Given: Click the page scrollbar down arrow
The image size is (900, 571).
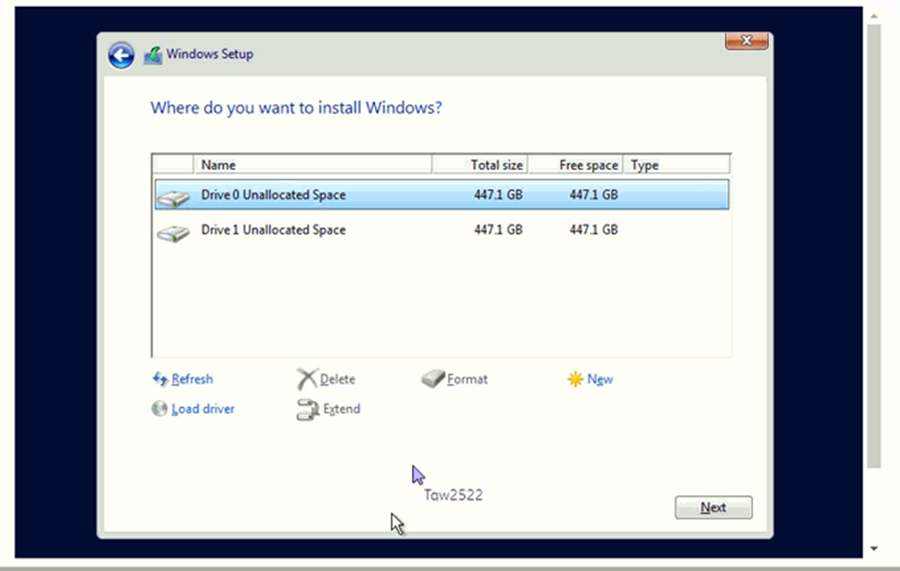Looking at the screenshot, I should [874, 549].
